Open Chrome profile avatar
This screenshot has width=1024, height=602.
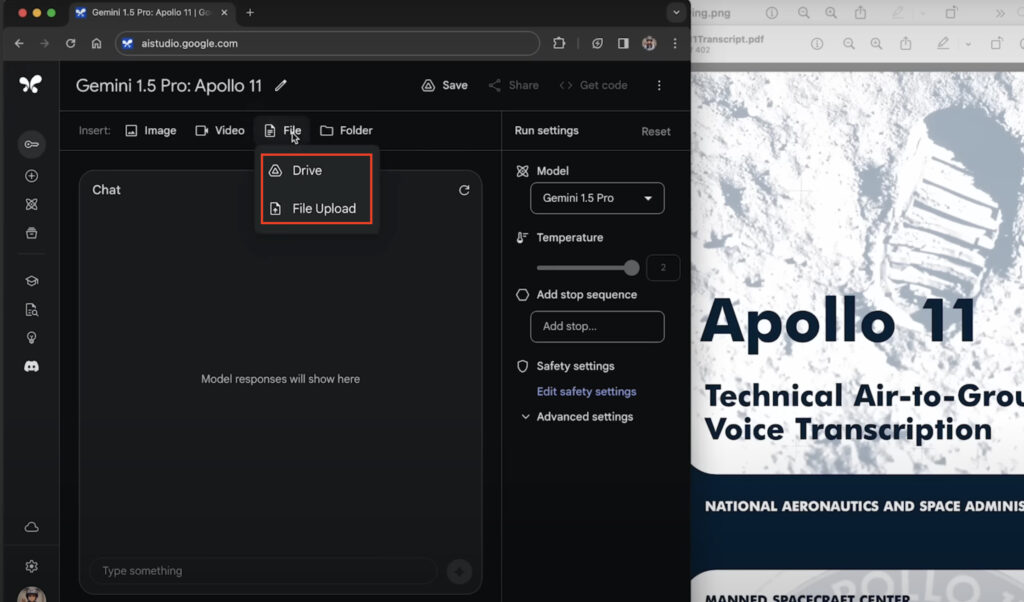pos(648,43)
